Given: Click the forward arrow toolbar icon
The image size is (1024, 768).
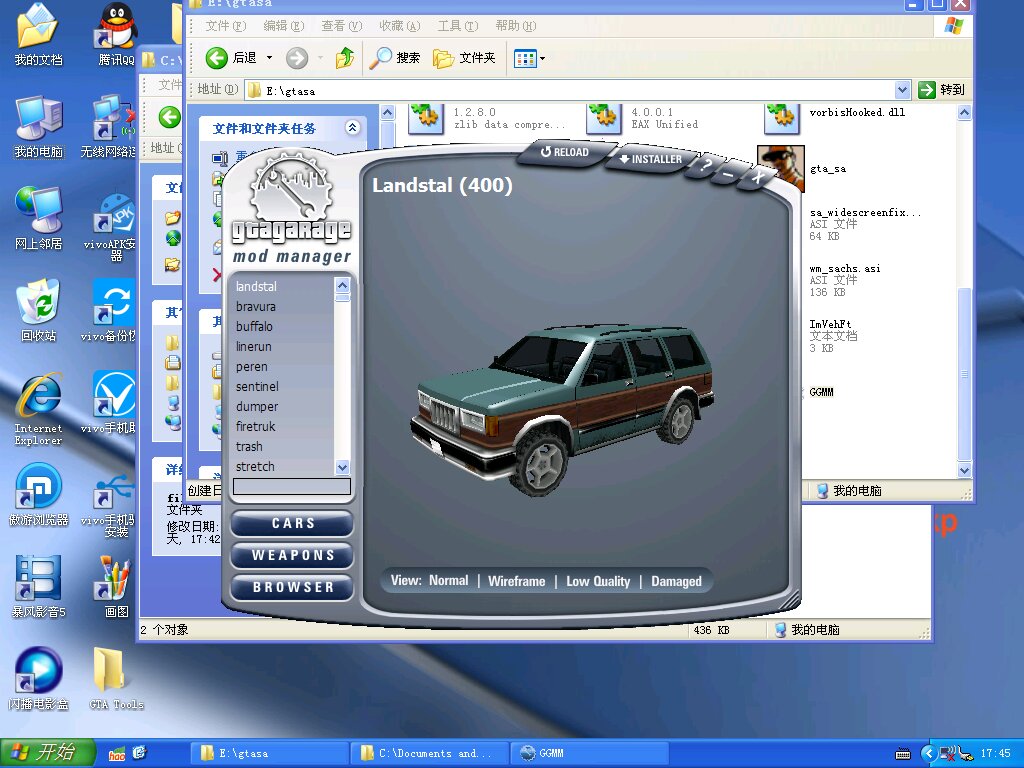Looking at the screenshot, I should pyautogui.click(x=296, y=58).
